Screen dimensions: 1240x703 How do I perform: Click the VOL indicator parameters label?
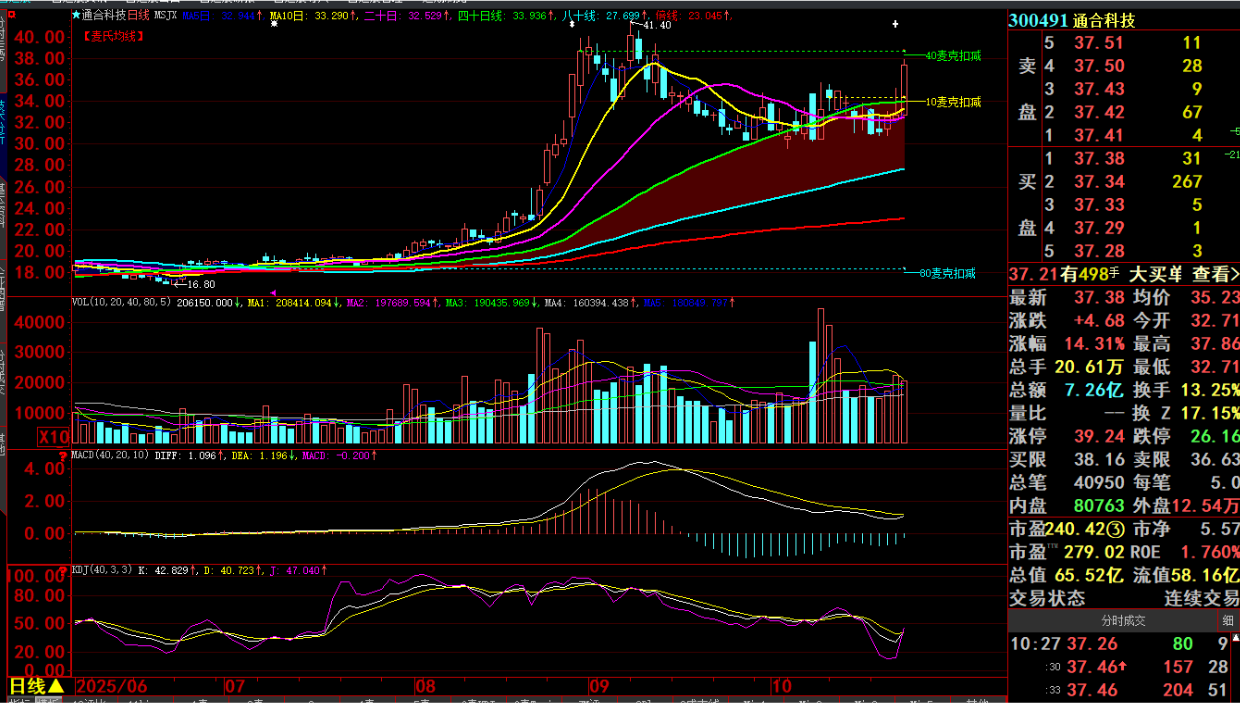tap(121, 301)
